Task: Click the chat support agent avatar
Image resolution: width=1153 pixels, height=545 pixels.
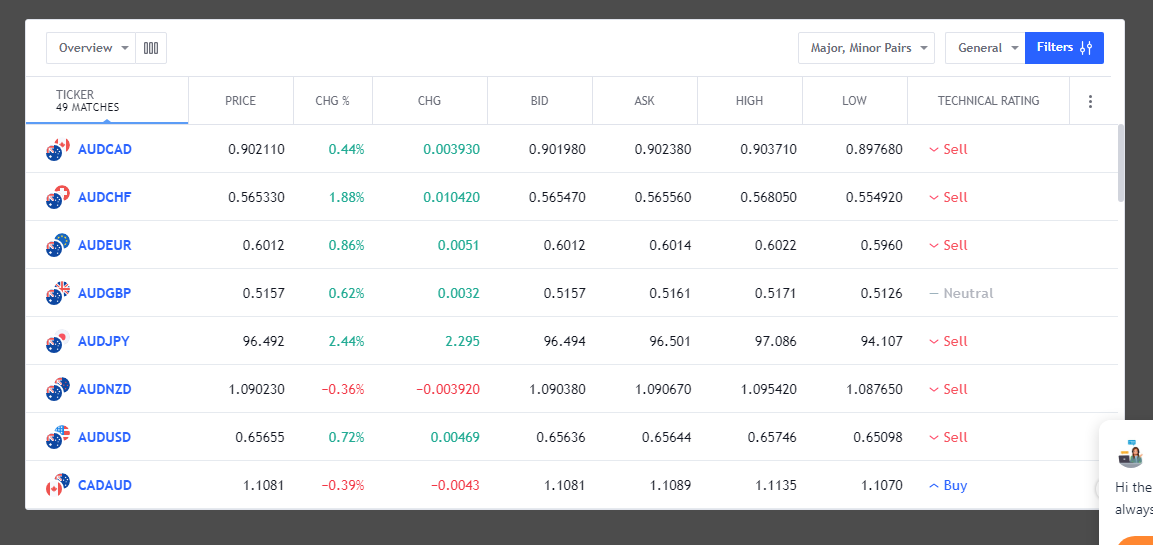Action: (x=1130, y=454)
